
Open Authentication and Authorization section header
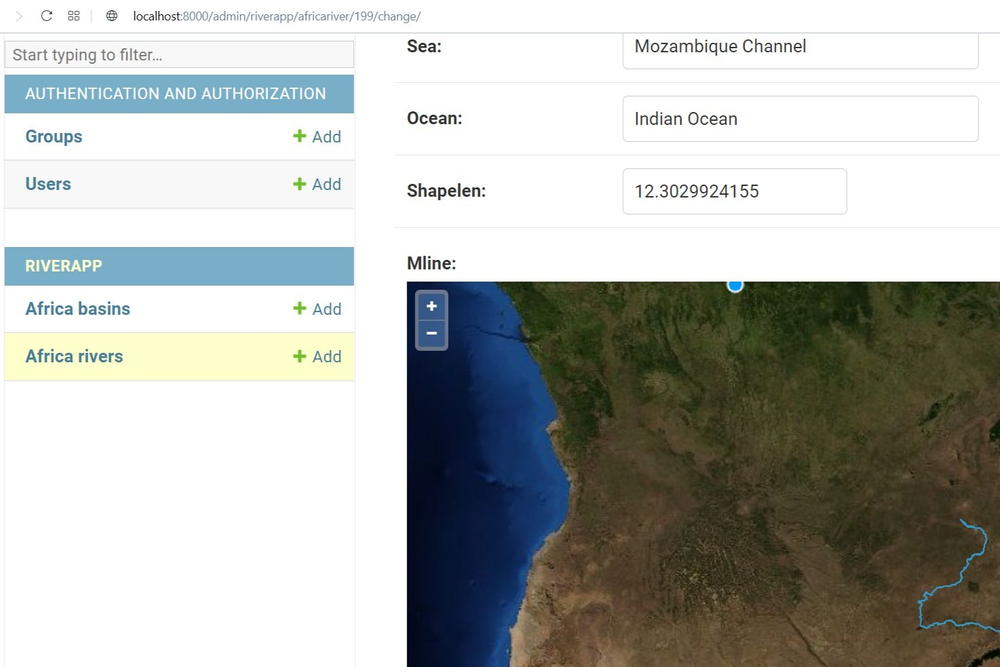175,94
